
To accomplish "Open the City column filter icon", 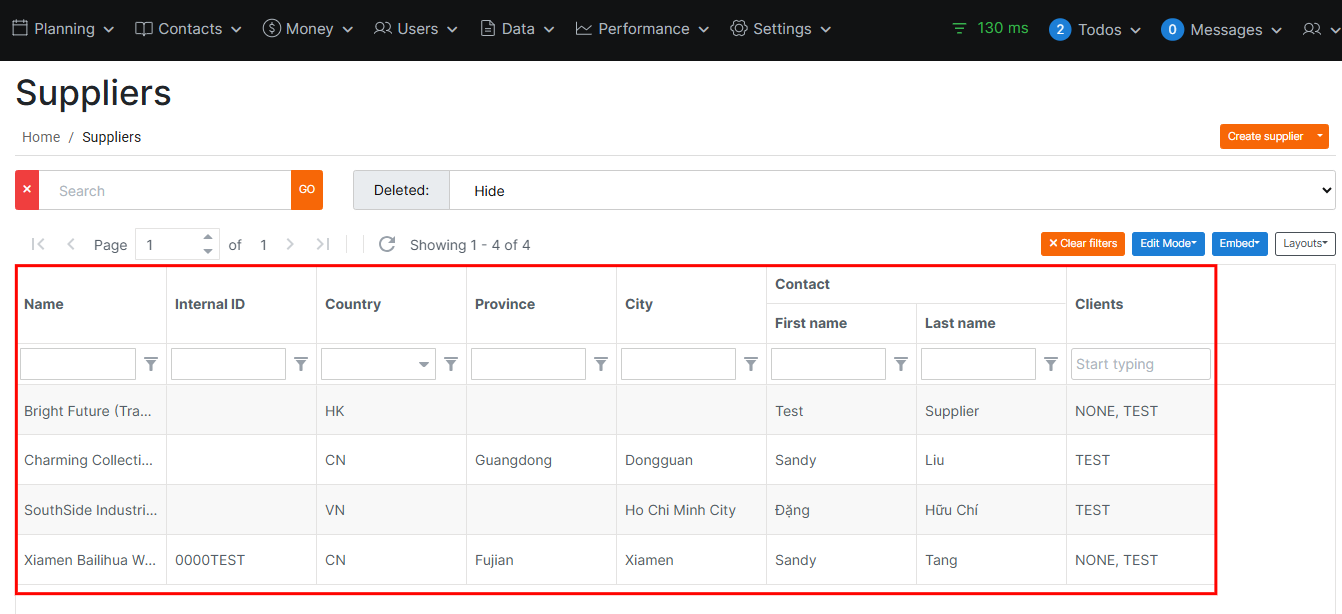I will click(x=751, y=365).
